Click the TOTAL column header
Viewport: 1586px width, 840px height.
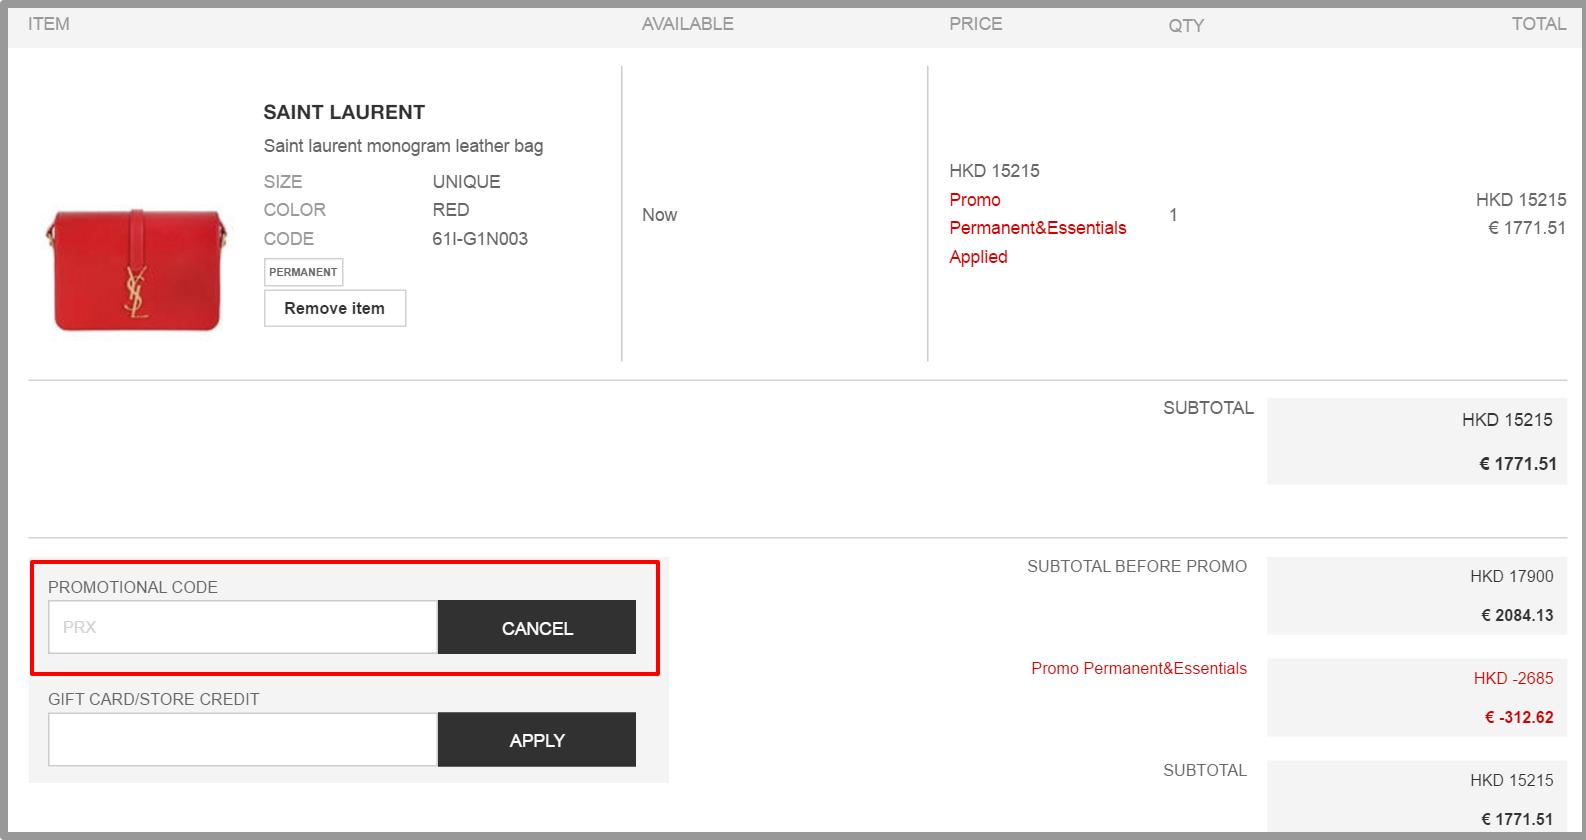point(1539,24)
